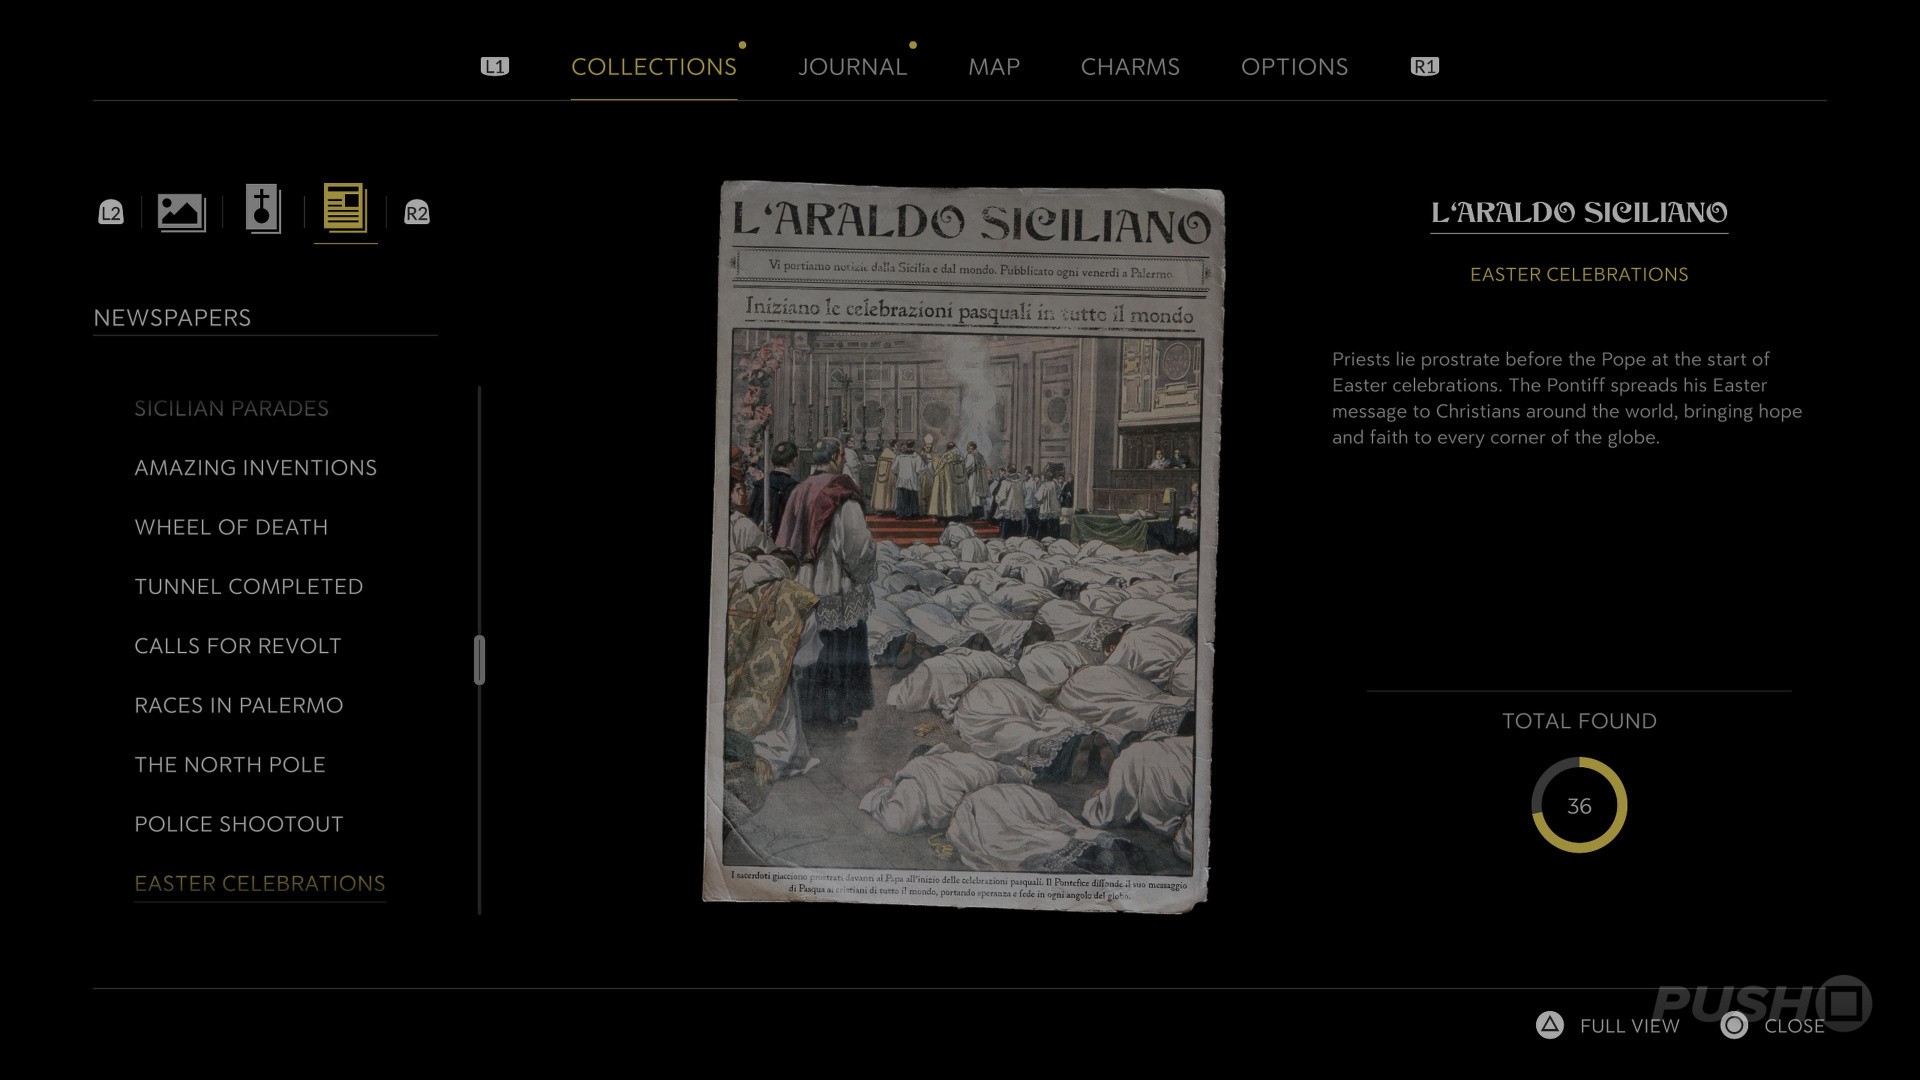1920x1080 pixels.
Task: Click the triangle Full View icon
Action: [1549, 1025]
